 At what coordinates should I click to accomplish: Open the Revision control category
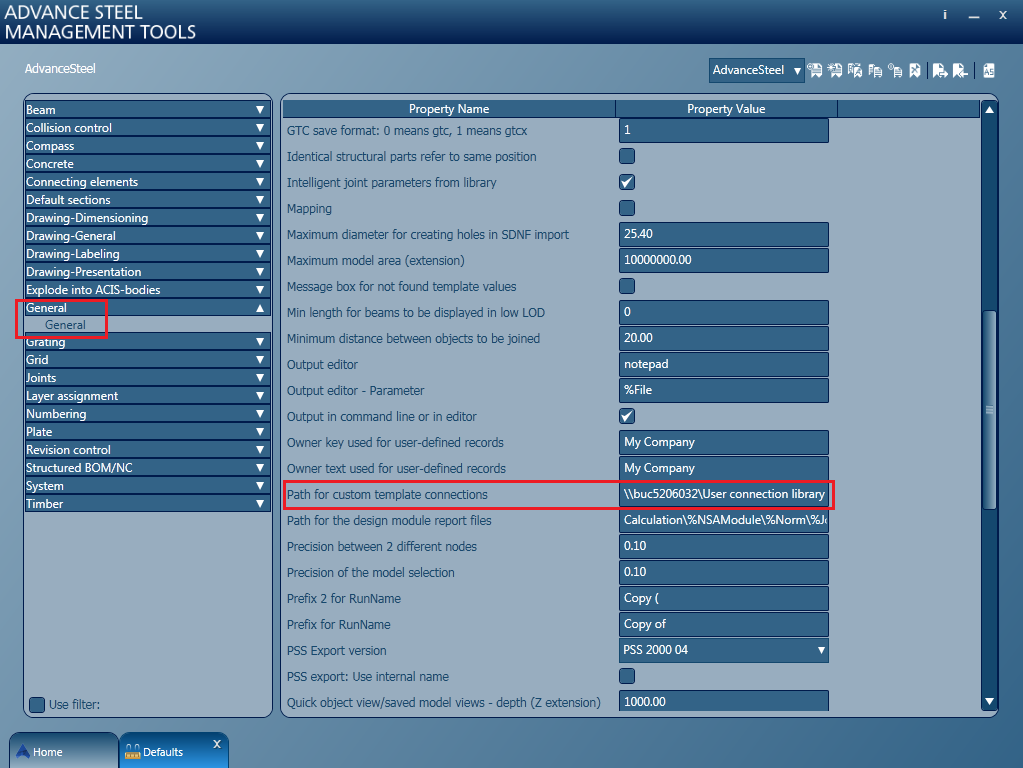pyautogui.click(x=147, y=450)
